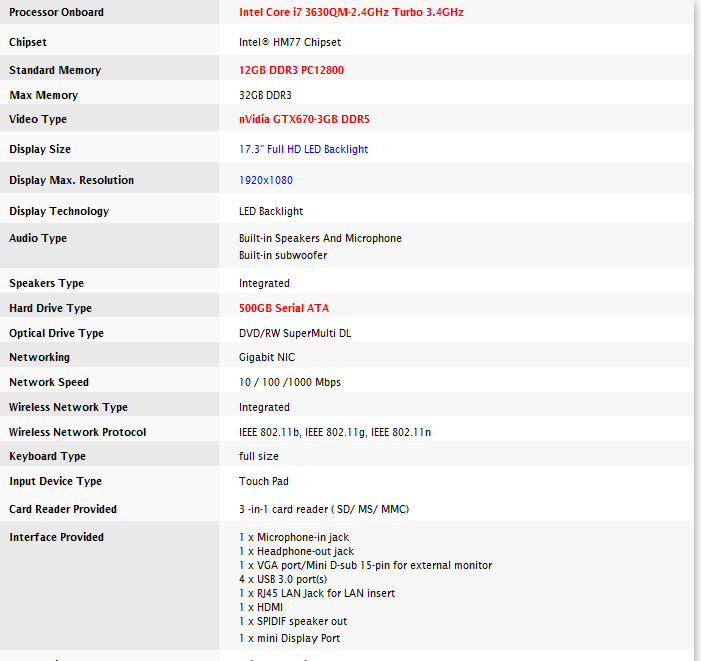Select 'Integrated' value for Speakers Type
Screen dimensions: 701x661
tap(264, 283)
